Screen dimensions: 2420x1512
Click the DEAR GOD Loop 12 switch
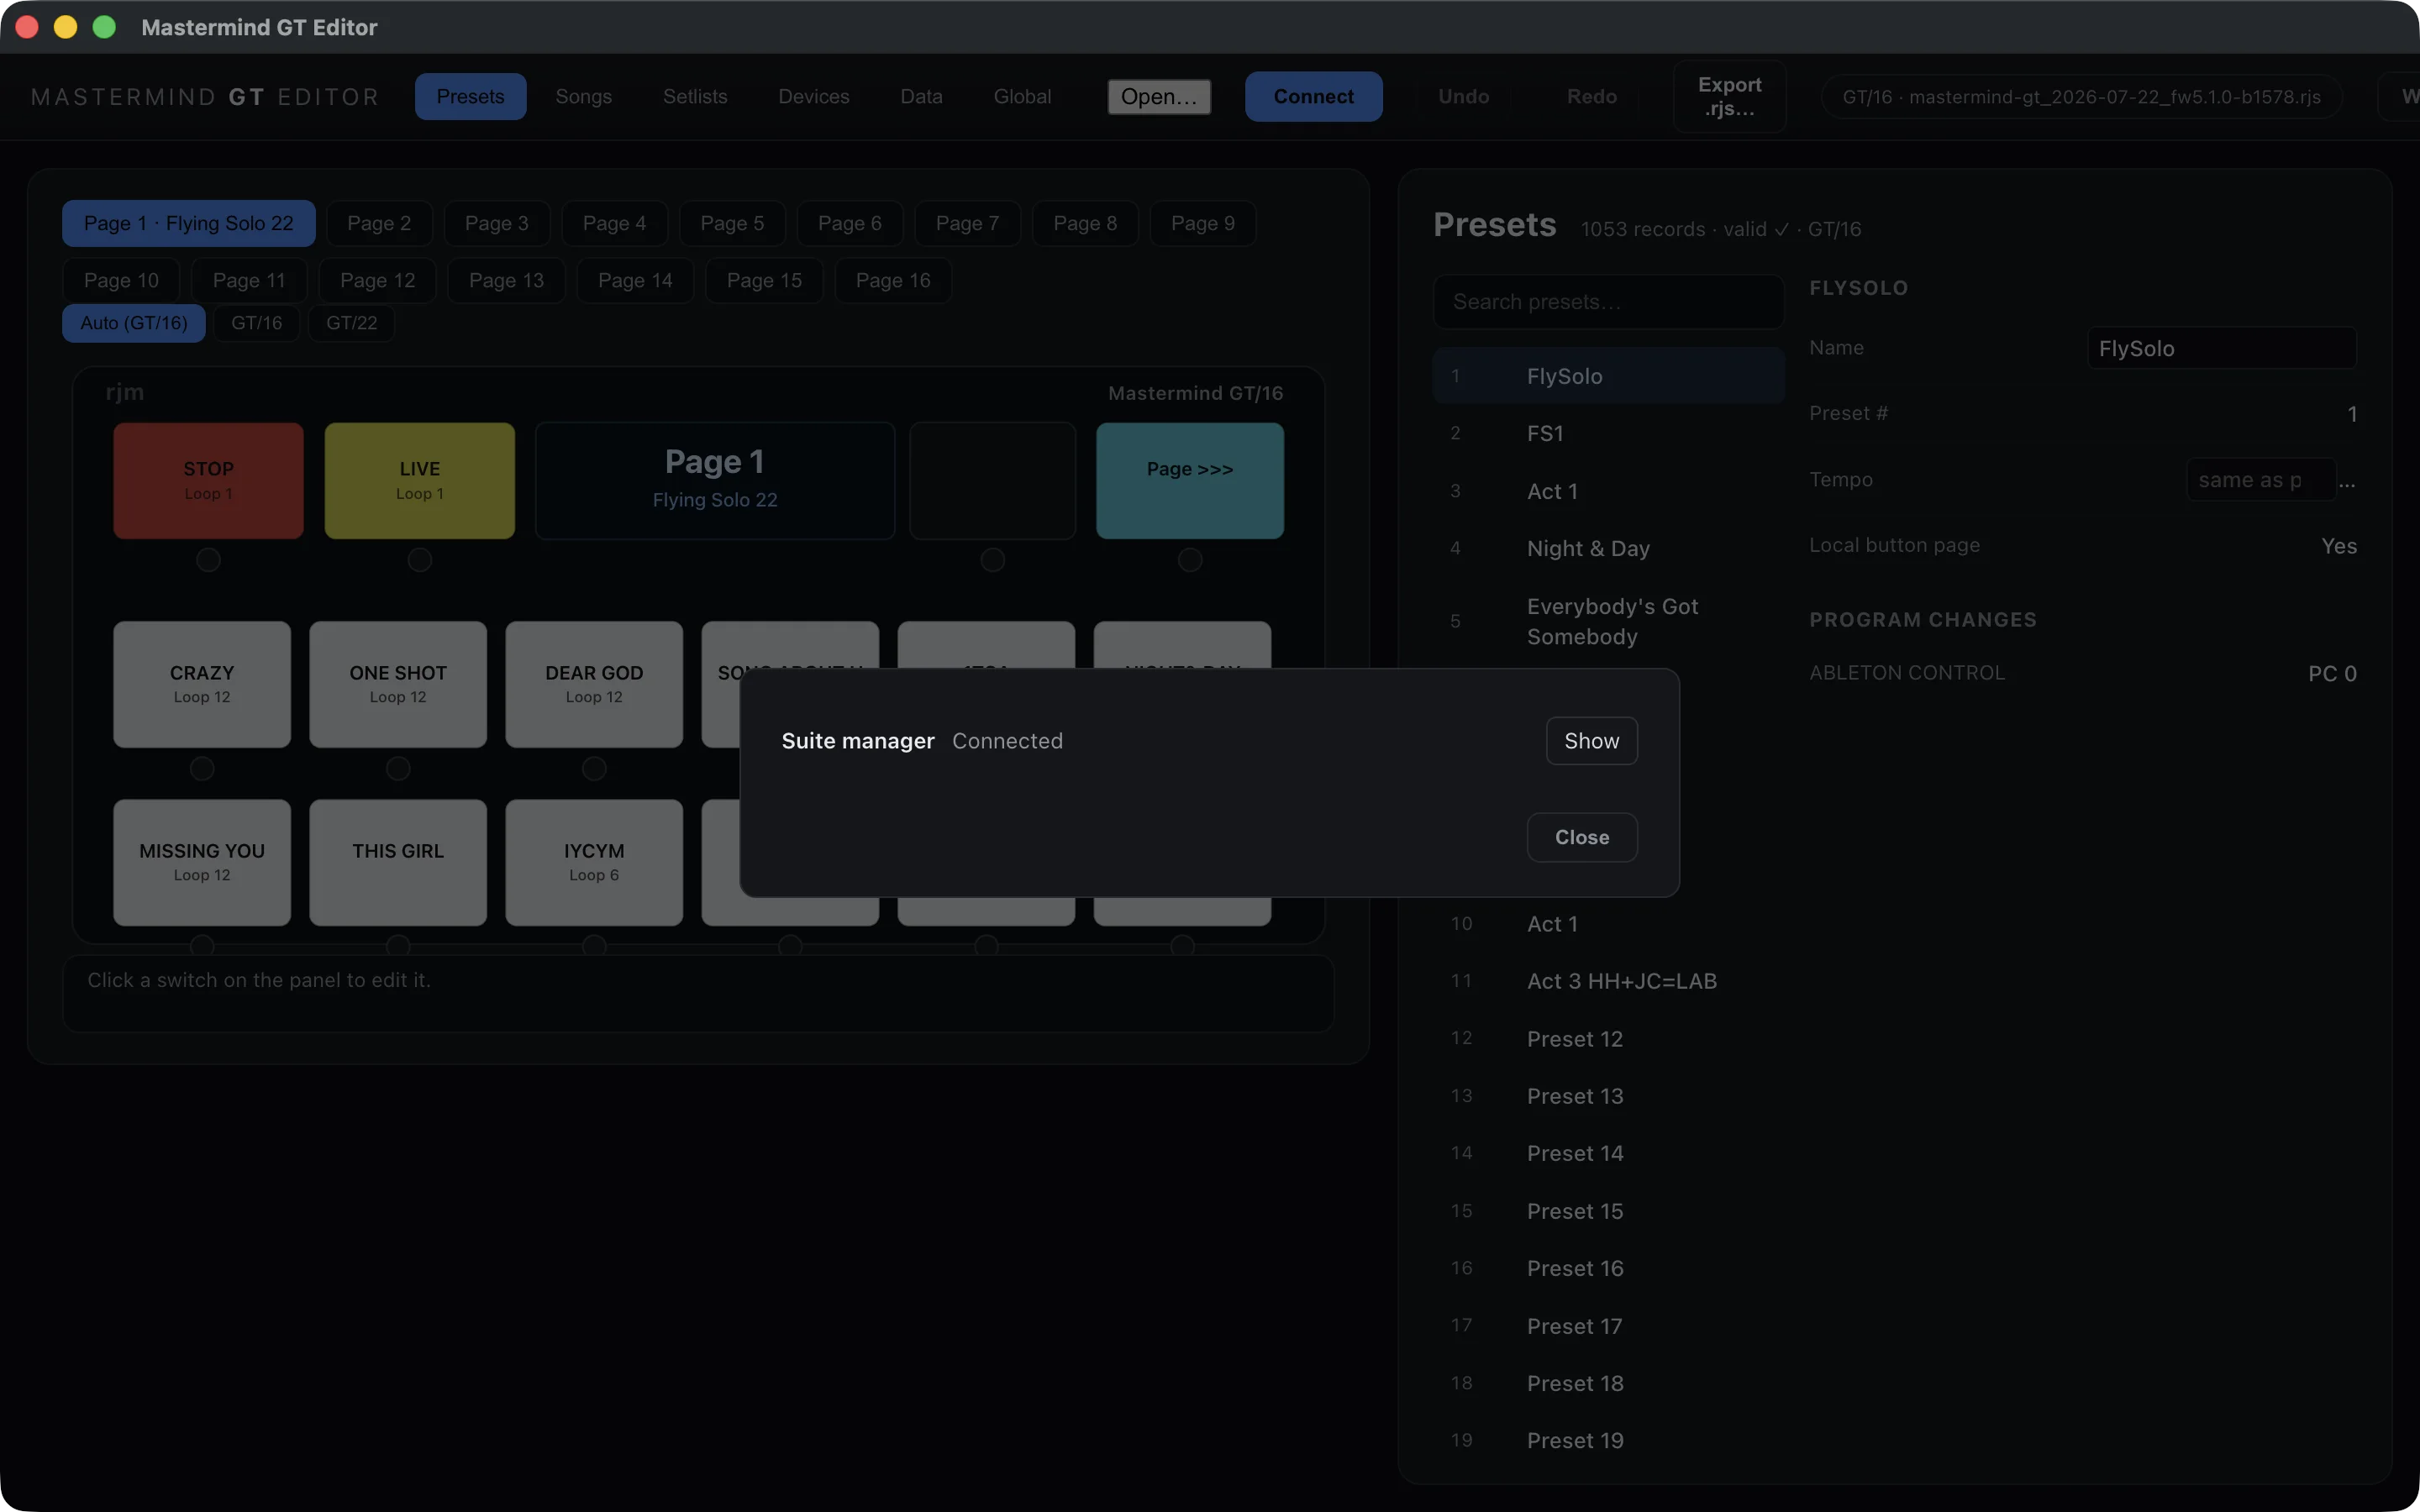(x=594, y=684)
